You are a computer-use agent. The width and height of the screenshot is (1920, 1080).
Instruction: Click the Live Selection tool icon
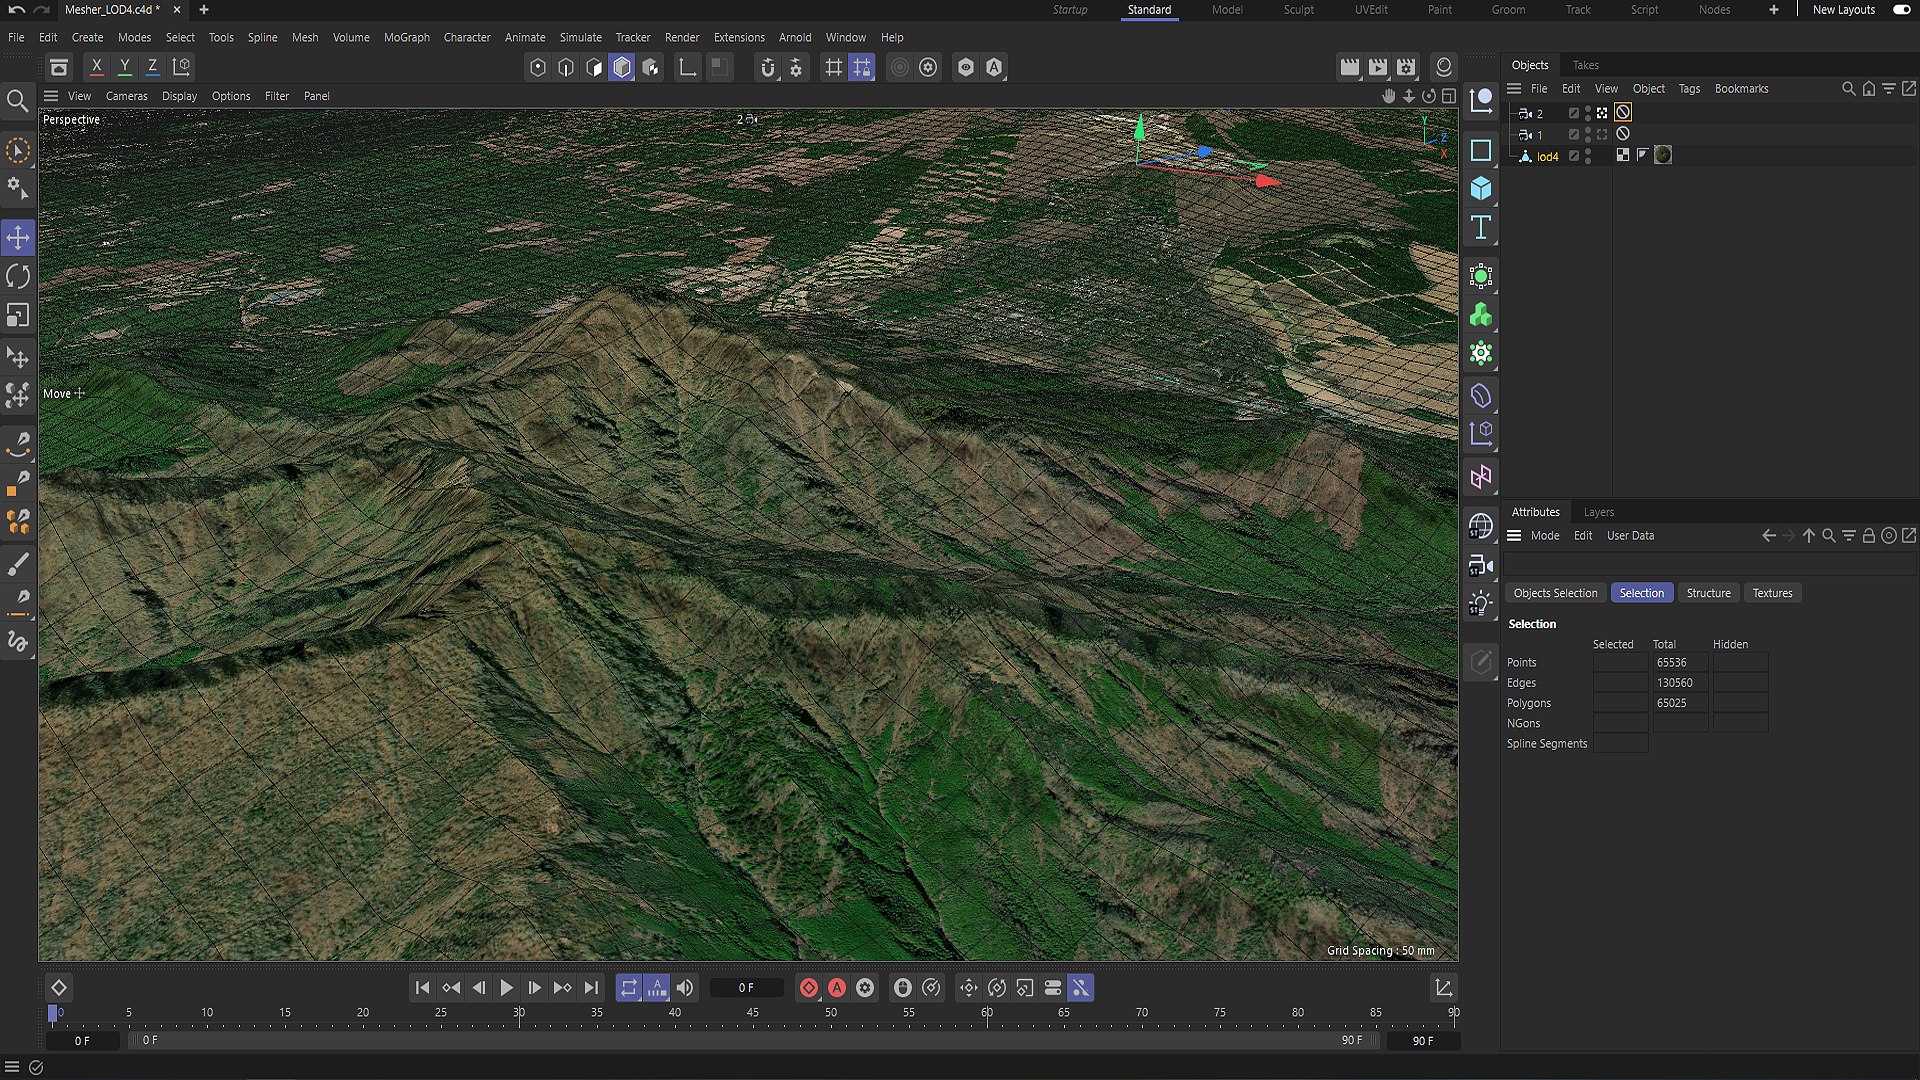[x=18, y=151]
